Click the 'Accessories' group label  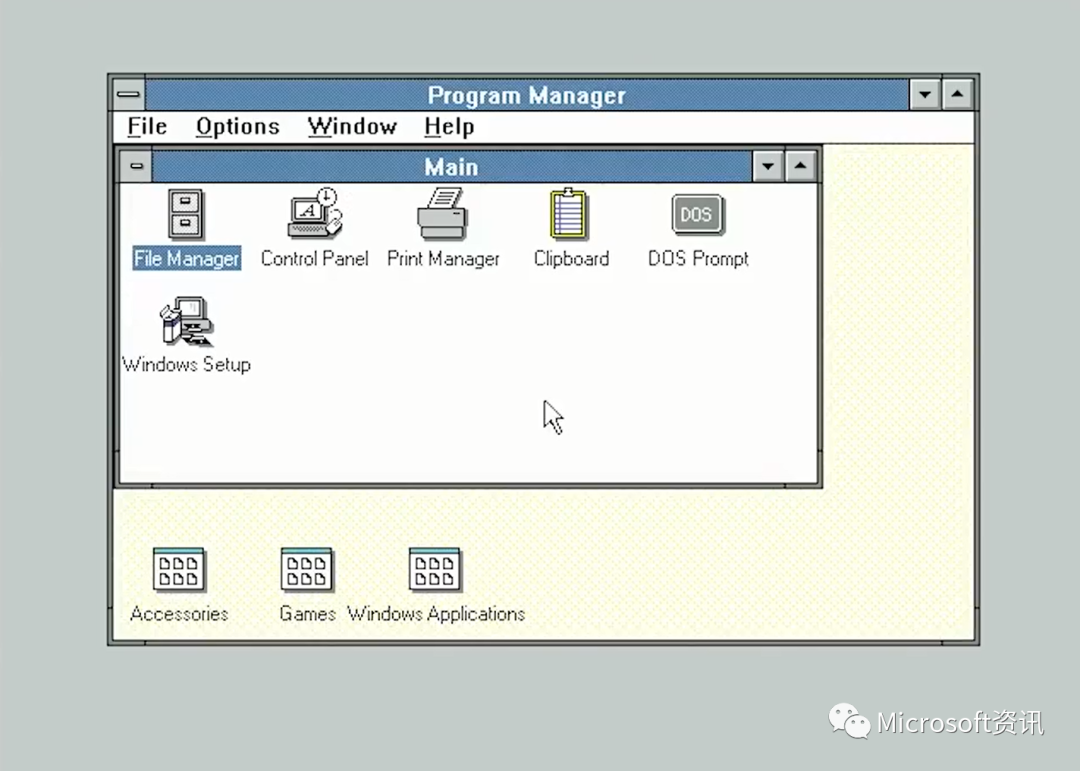(179, 613)
